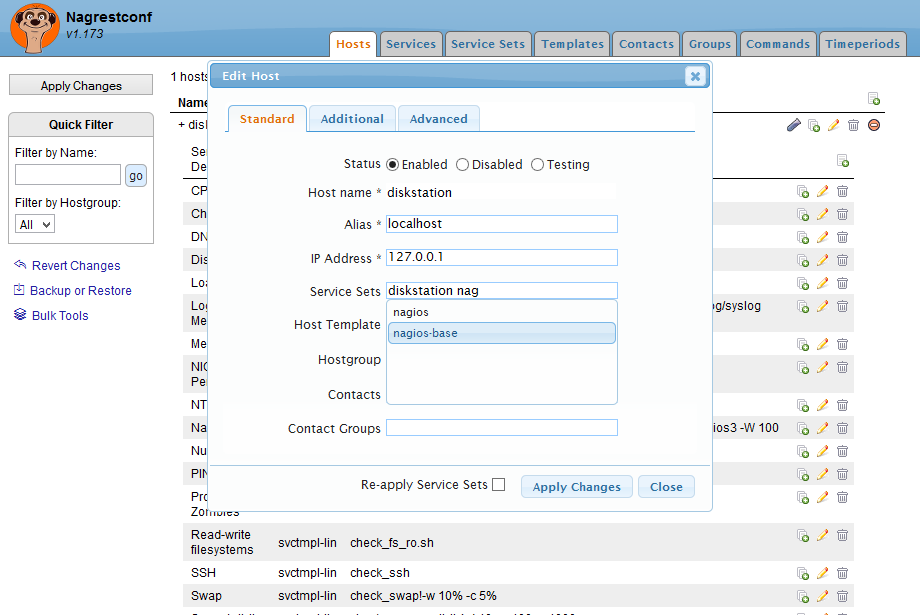Delete the Read-write filesystems service
This screenshot has height=615, width=921.
click(x=842, y=536)
